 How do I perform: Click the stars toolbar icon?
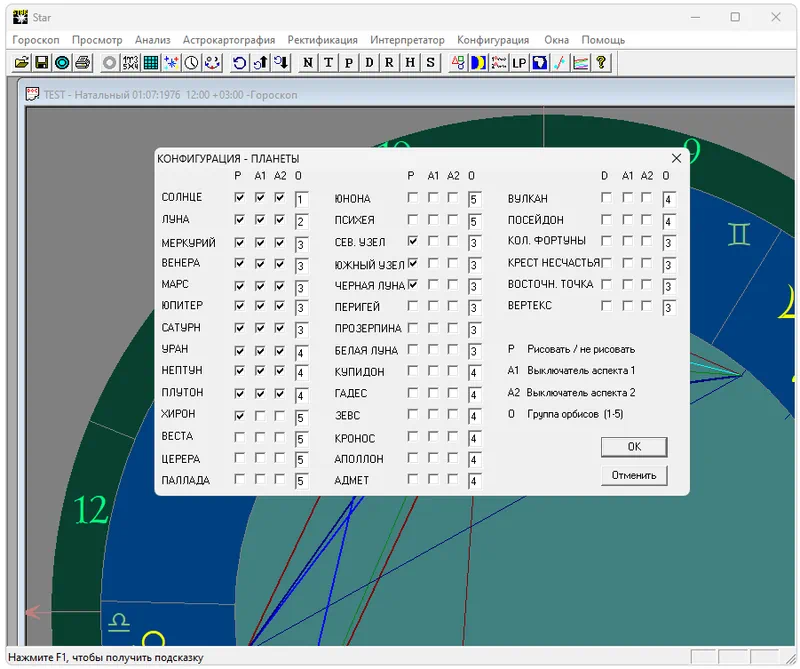(x=171, y=63)
